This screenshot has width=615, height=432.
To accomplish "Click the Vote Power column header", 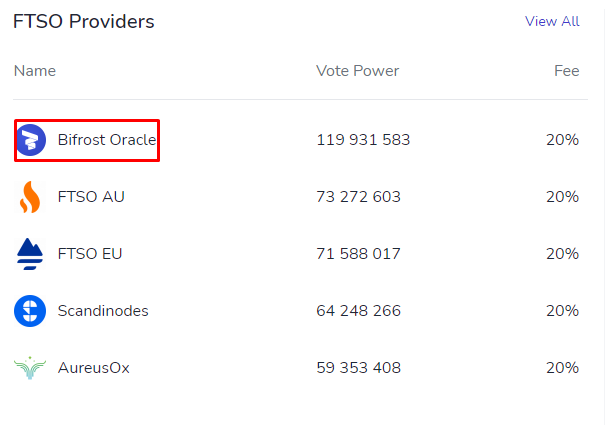I will point(357,71).
